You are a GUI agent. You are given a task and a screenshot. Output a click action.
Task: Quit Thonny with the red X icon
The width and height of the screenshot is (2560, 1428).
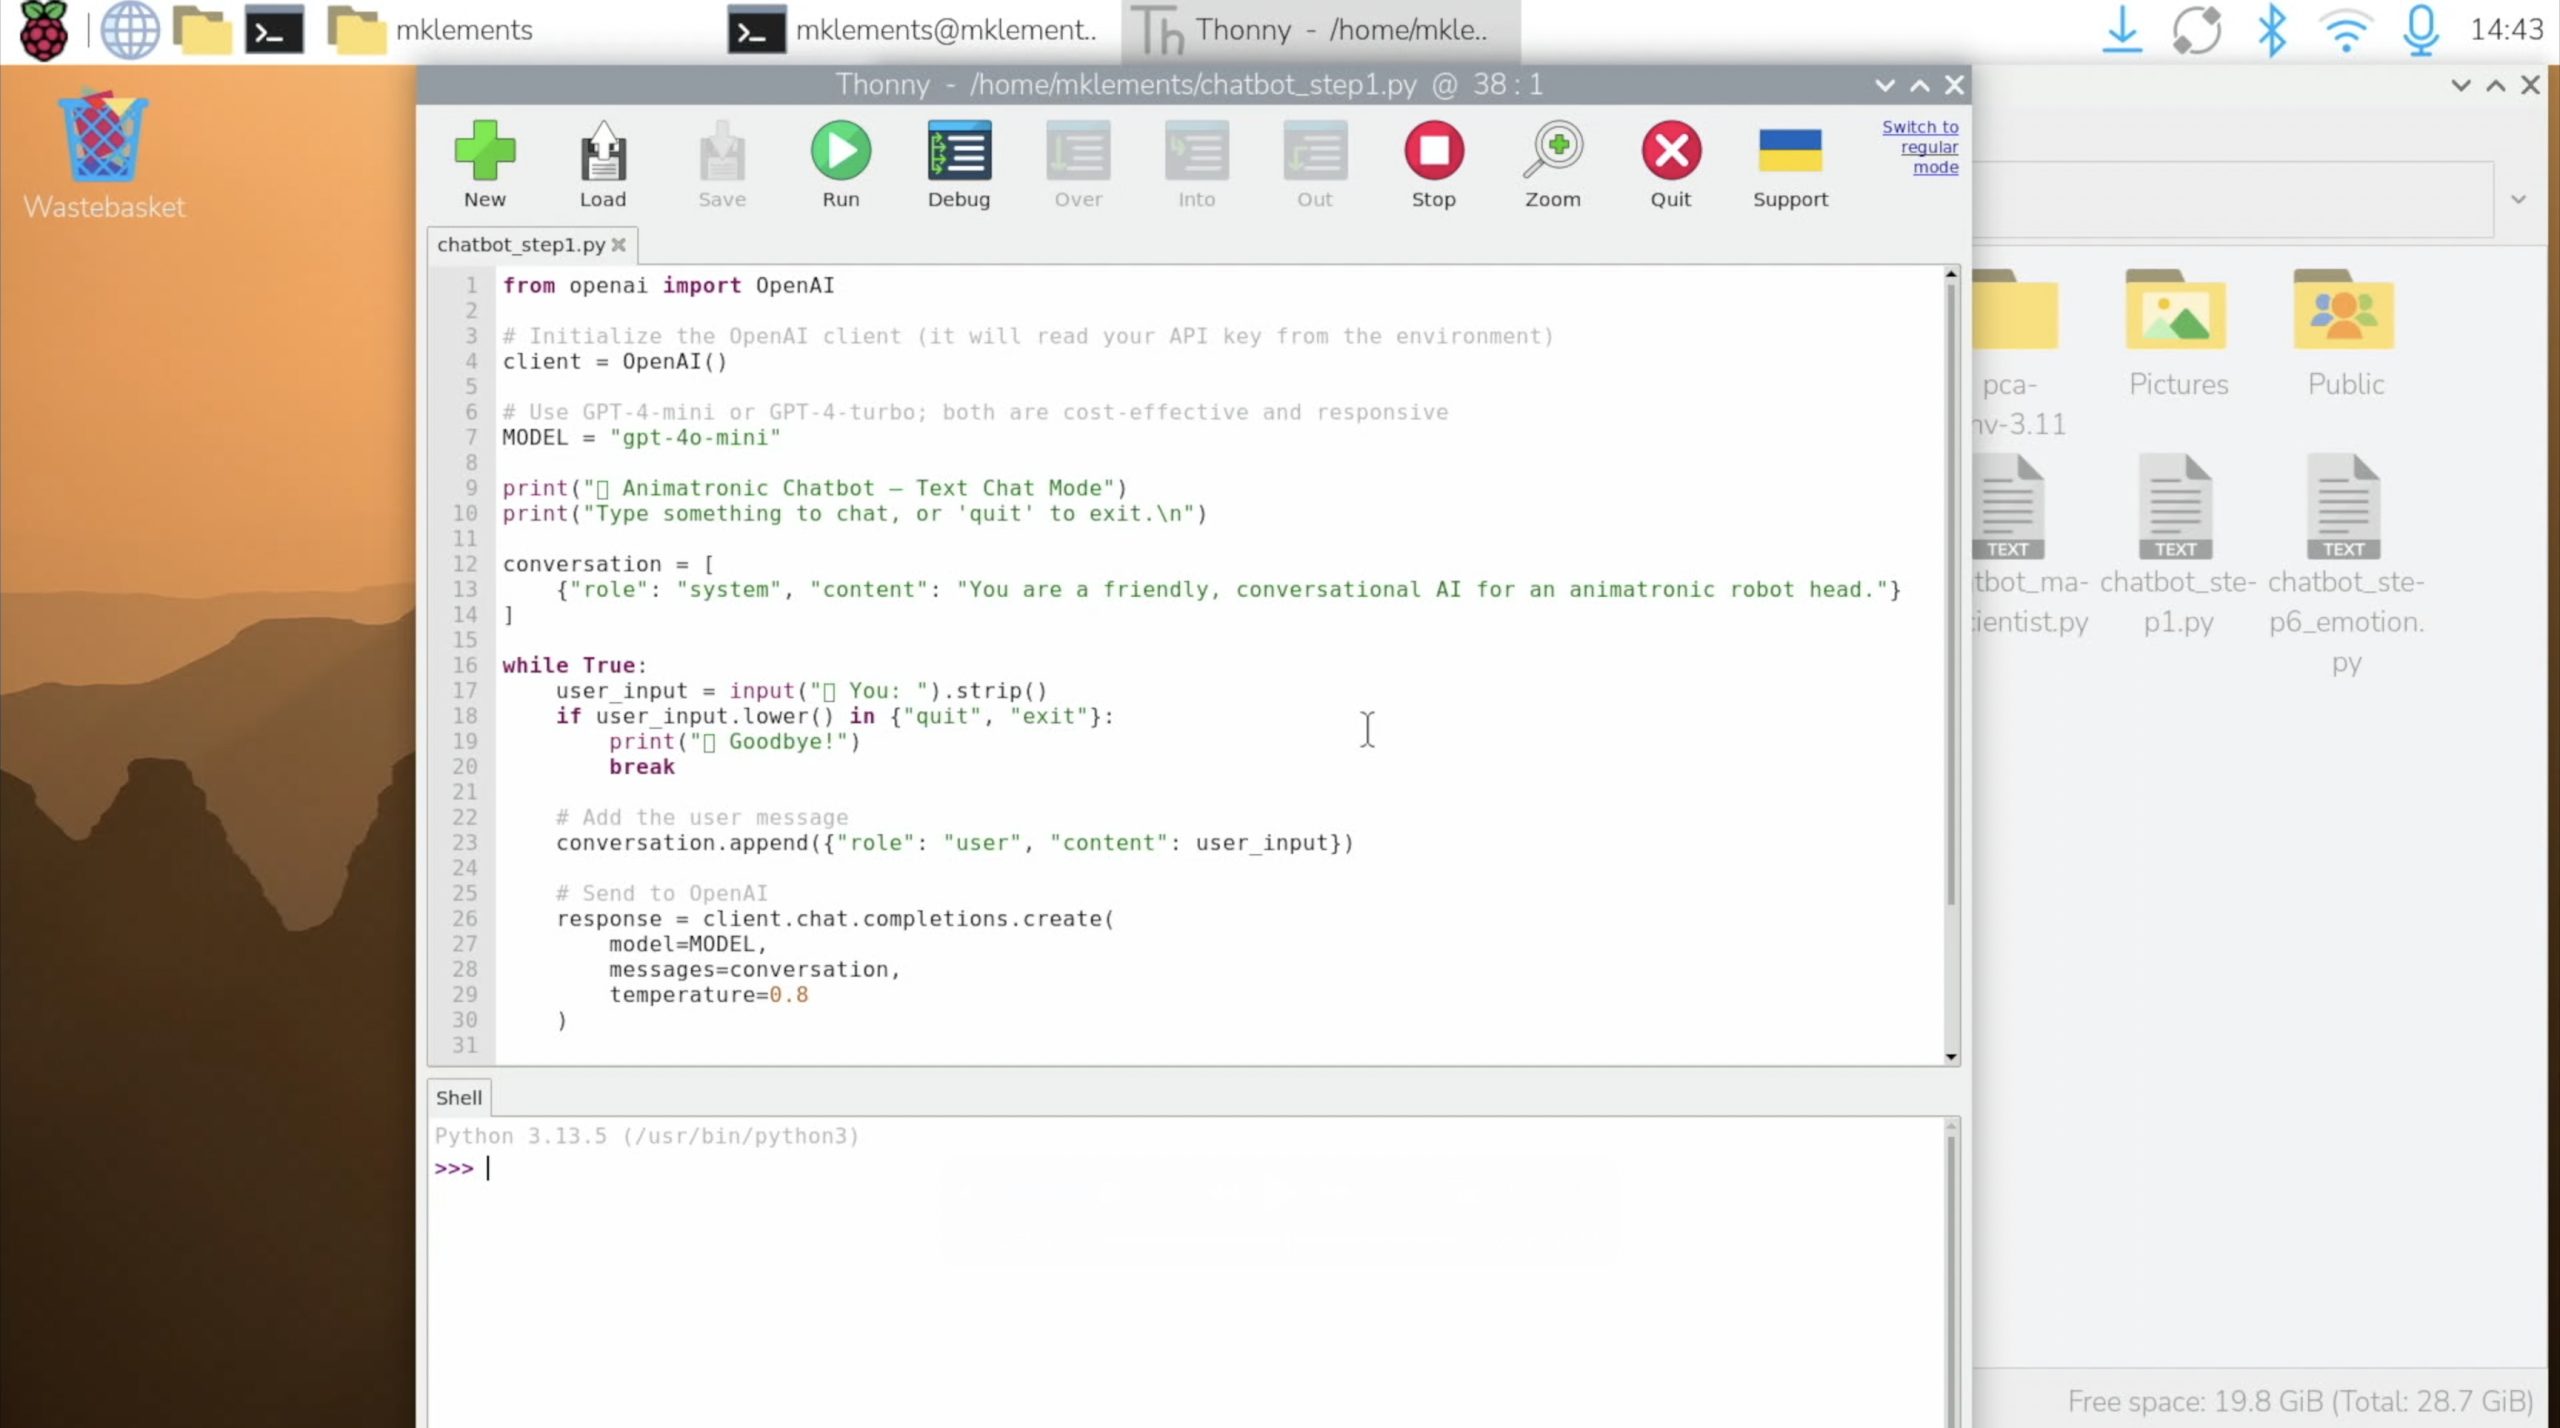tap(1670, 152)
